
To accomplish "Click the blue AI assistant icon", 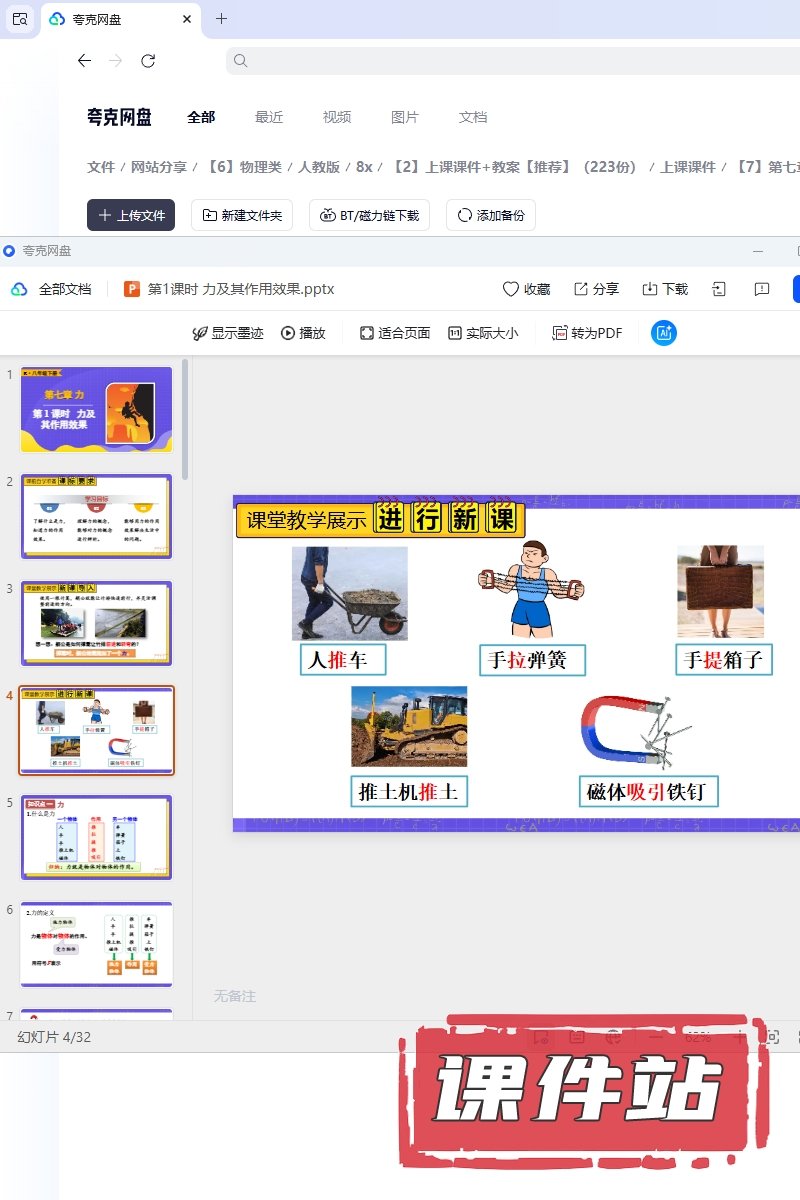I will [x=664, y=333].
